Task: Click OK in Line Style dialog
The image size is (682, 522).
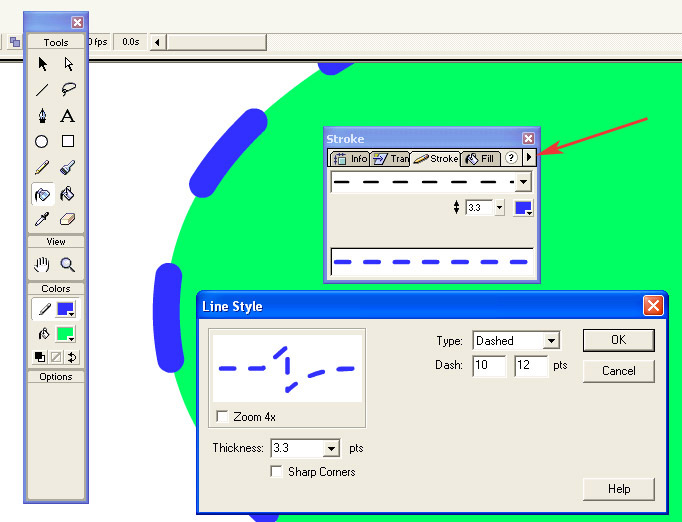Action: pos(618,340)
